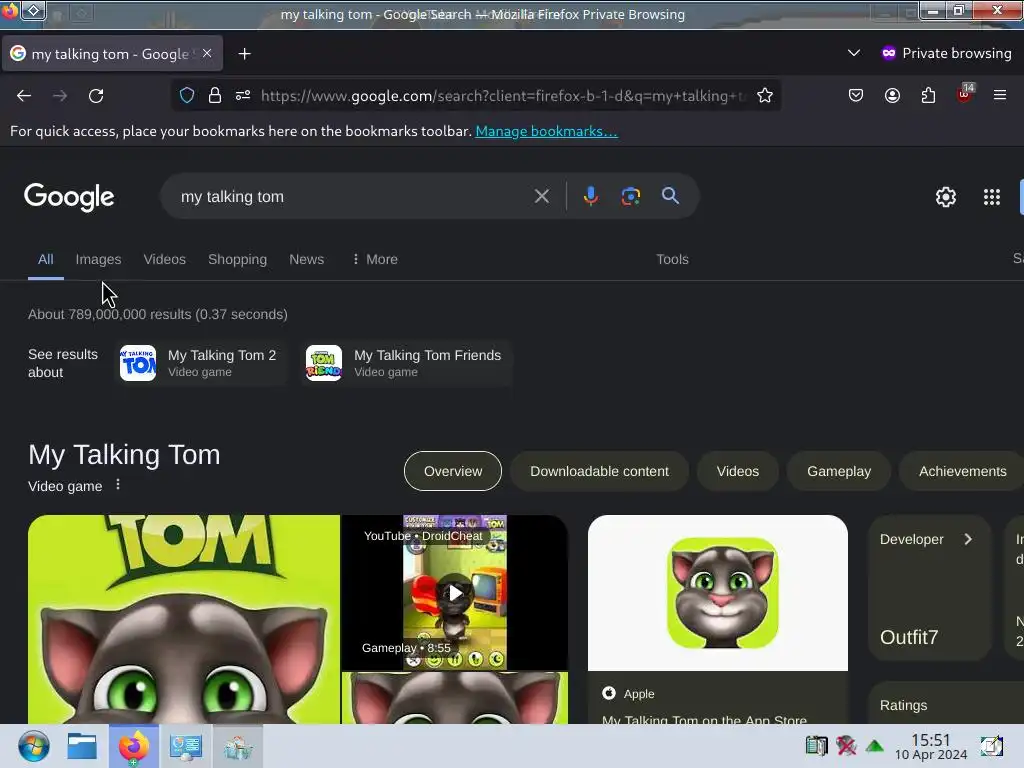Select the Achievements chip
This screenshot has height=768, width=1024.
coord(962,471)
